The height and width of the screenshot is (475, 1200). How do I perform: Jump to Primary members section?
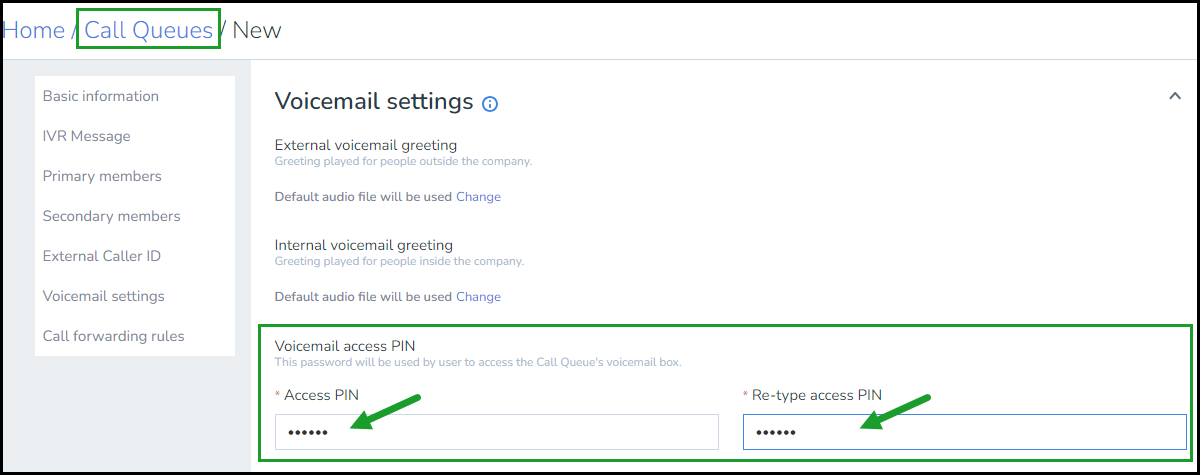point(102,176)
